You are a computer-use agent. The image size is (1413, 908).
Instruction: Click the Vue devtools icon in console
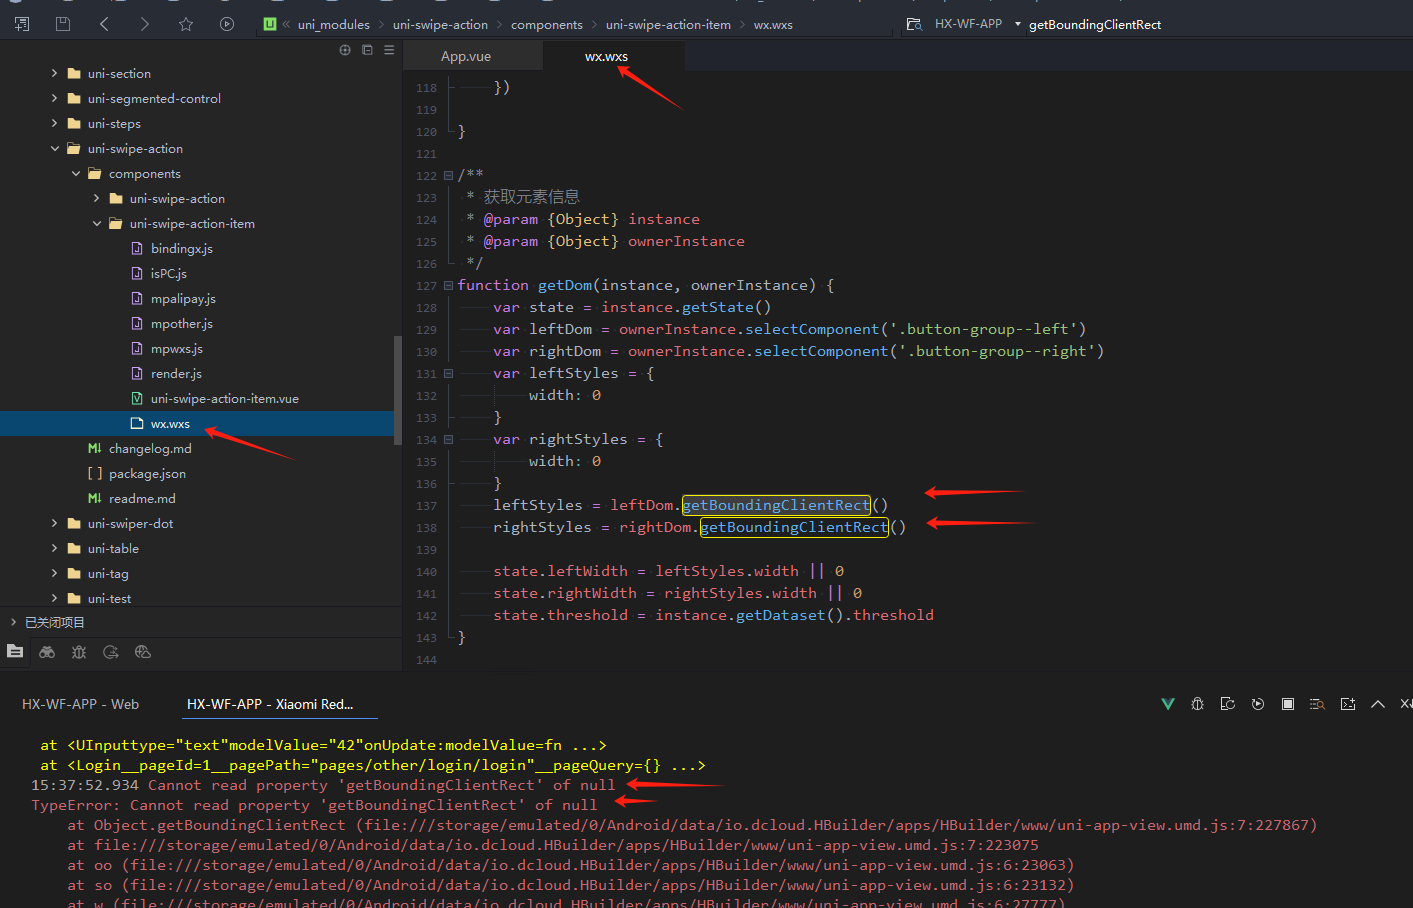[1167, 704]
